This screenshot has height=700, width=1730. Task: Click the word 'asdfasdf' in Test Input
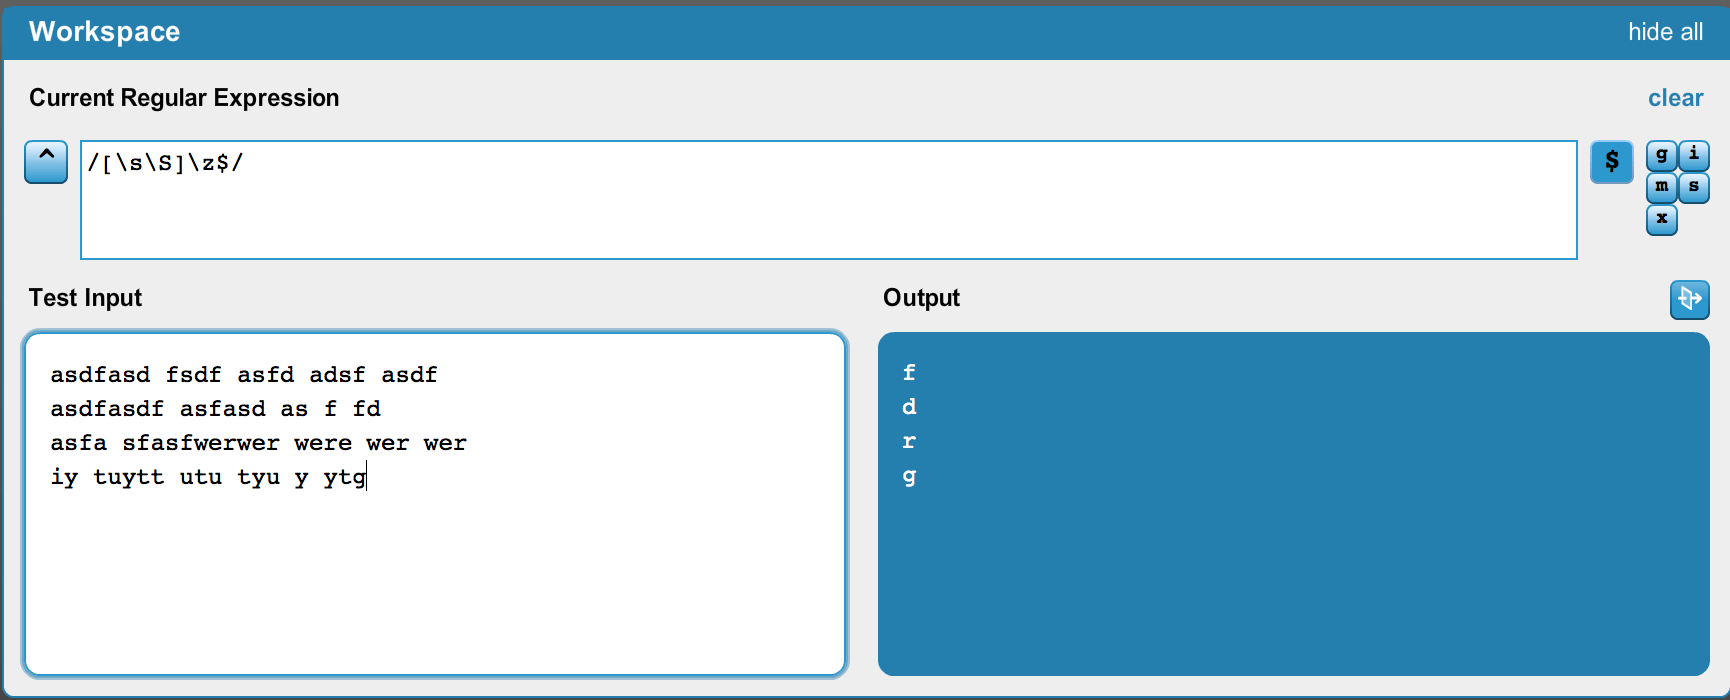point(107,409)
